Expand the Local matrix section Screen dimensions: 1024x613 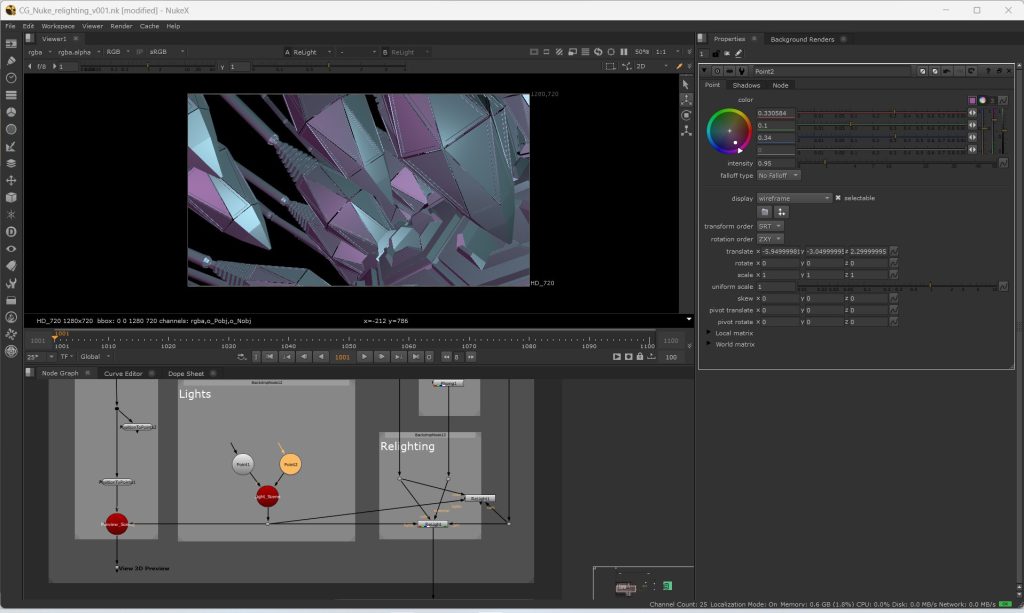[x=709, y=333]
